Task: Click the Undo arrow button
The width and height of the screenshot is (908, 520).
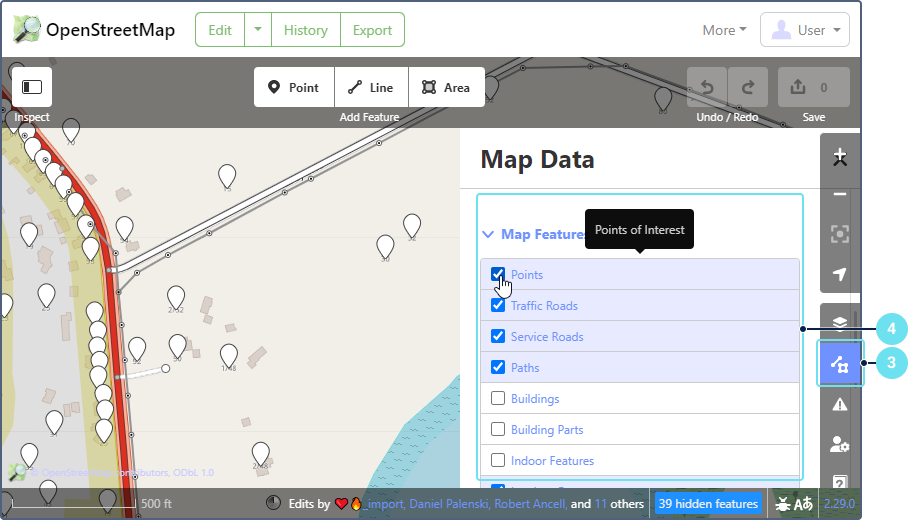Action: 707,87
